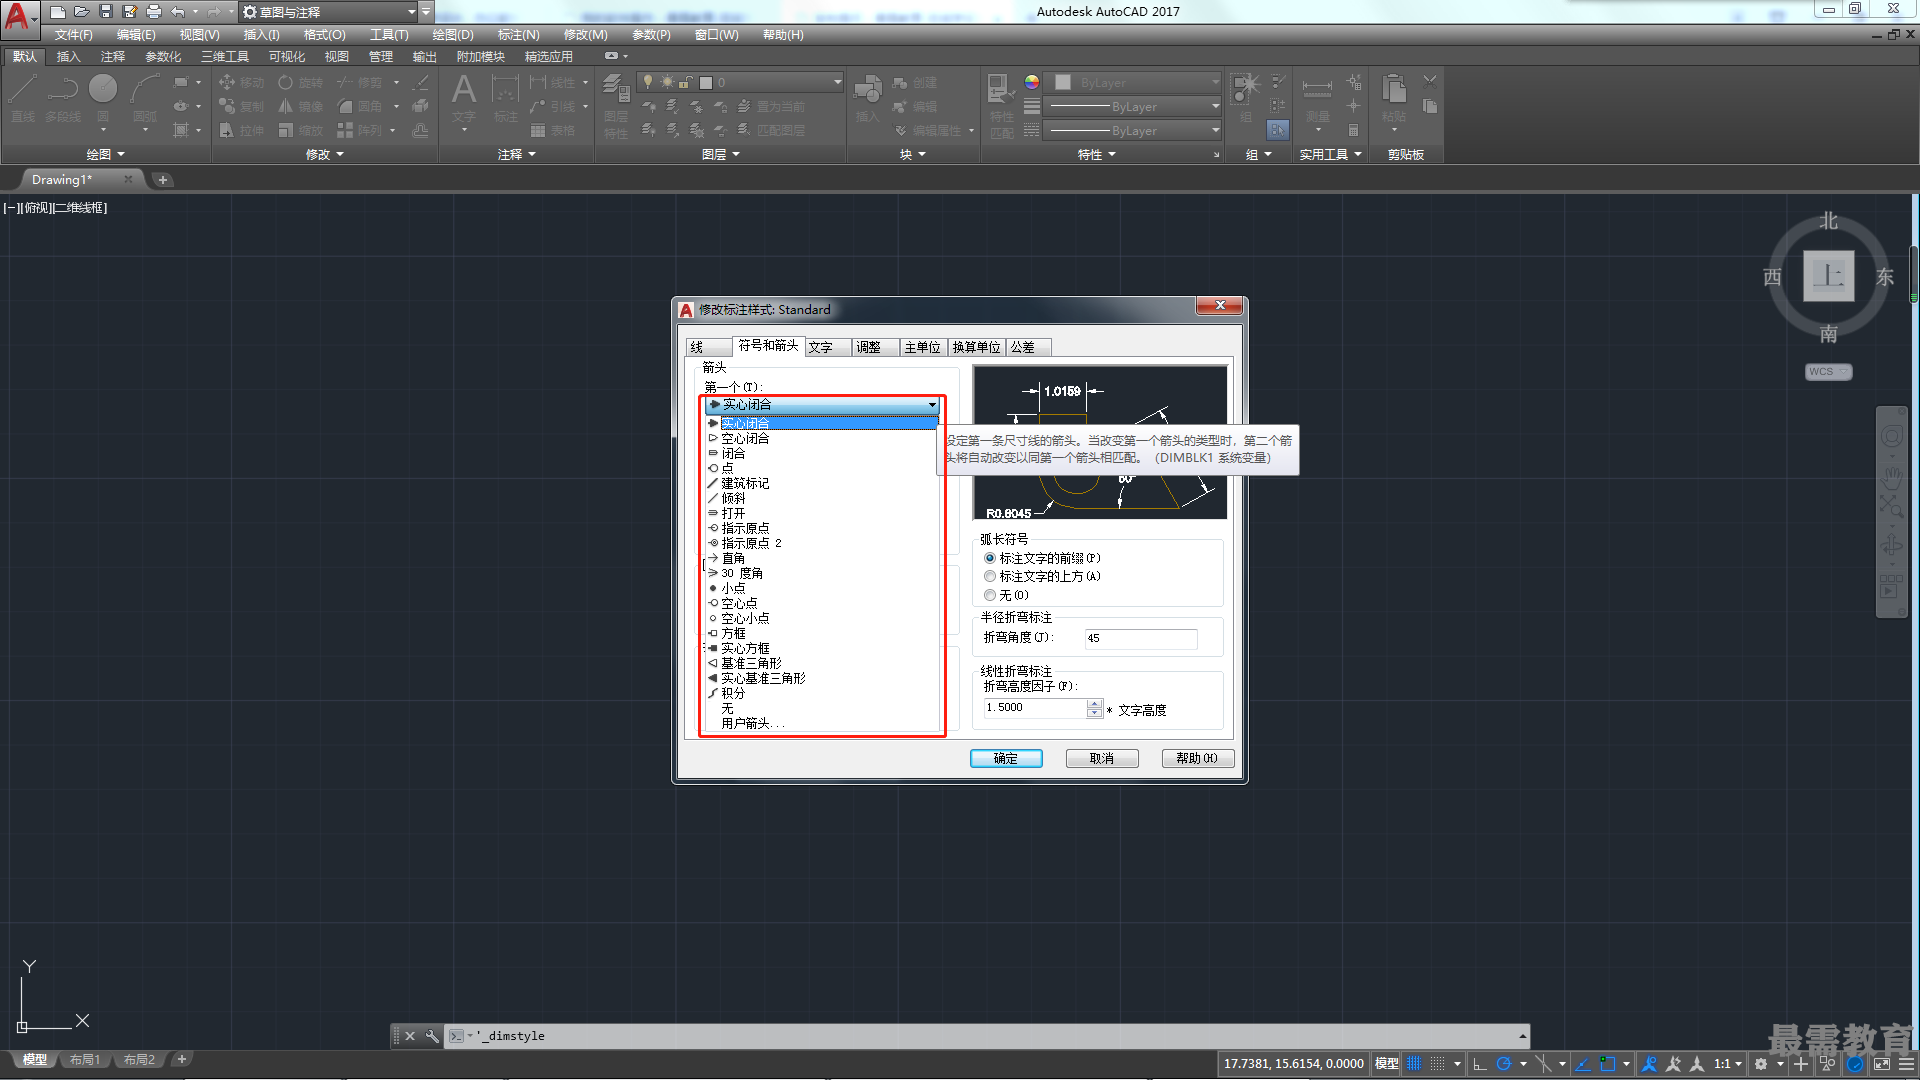Select the Polyline (多段线) tool
1920x1080 pixels.
pyautogui.click(x=63, y=98)
